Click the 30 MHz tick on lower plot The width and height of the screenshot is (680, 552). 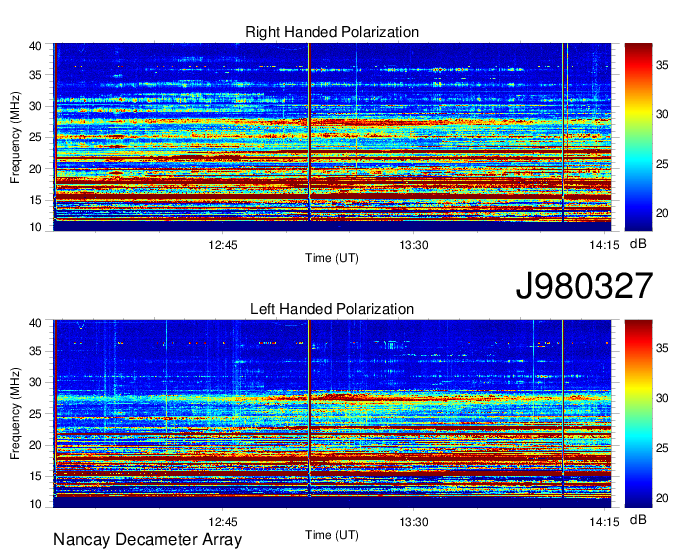click(35, 382)
